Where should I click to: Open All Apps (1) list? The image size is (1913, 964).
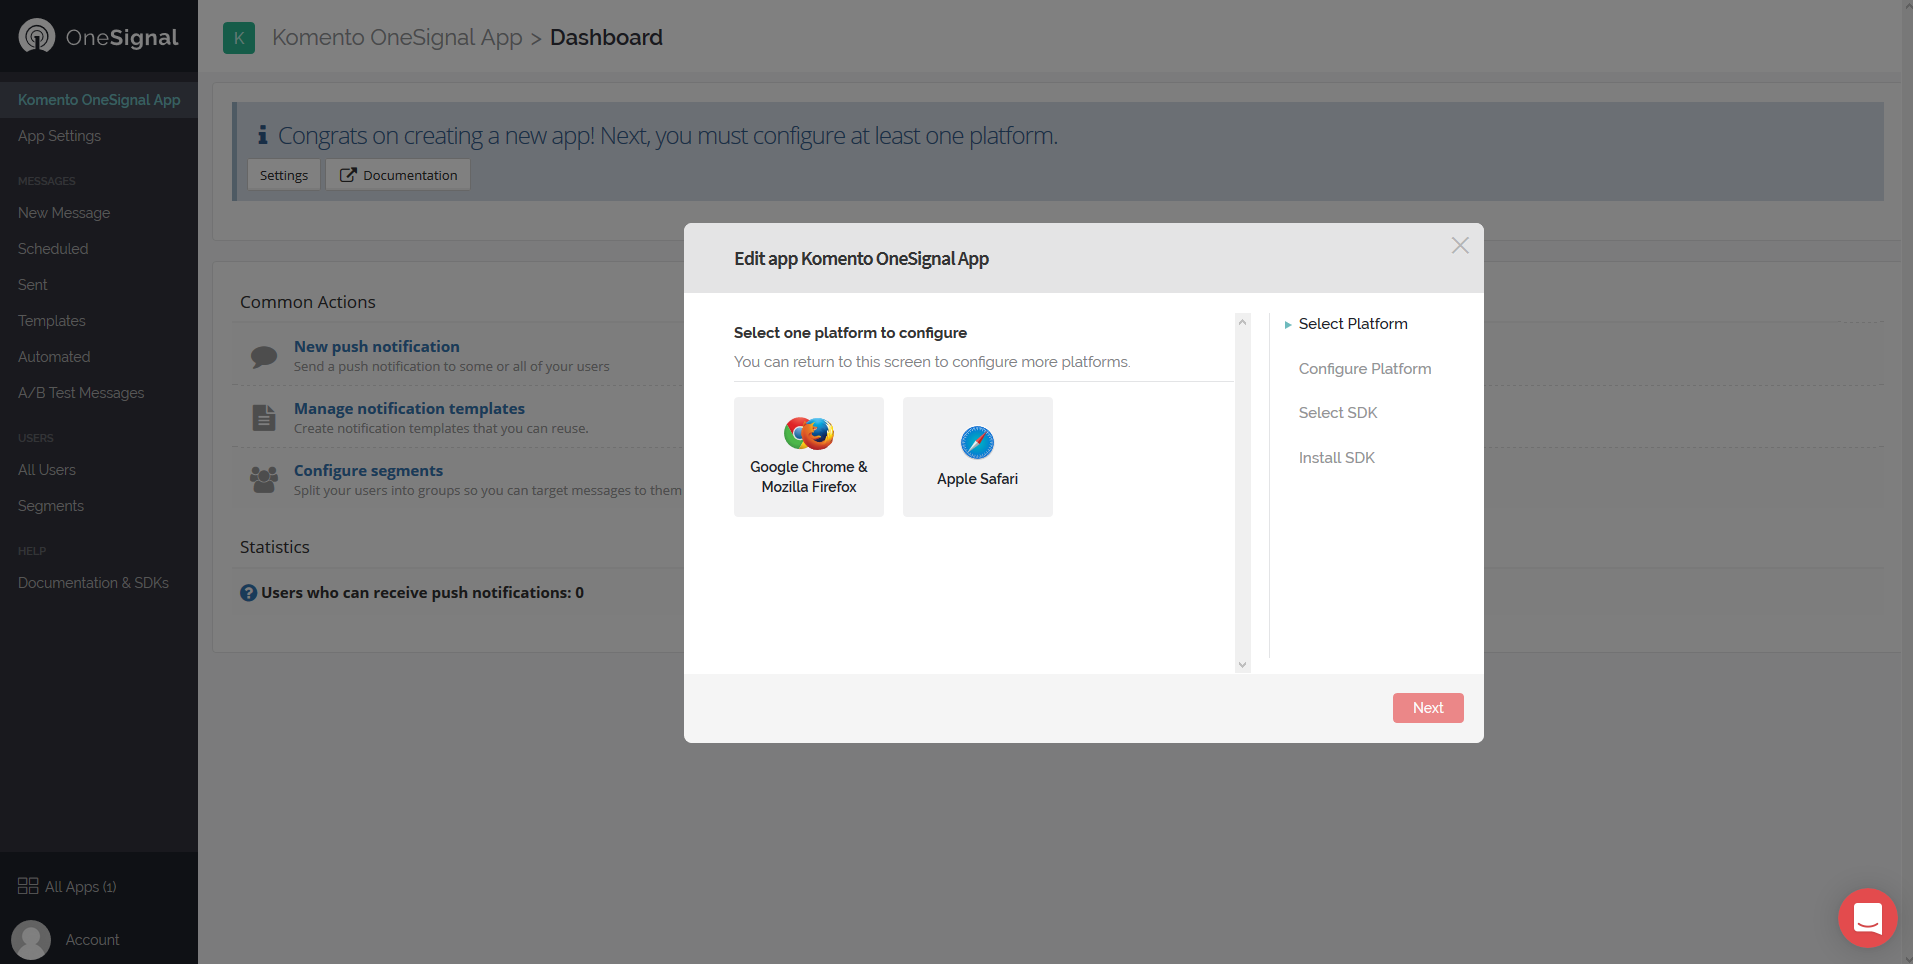pyautogui.click(x=81, y=887)
